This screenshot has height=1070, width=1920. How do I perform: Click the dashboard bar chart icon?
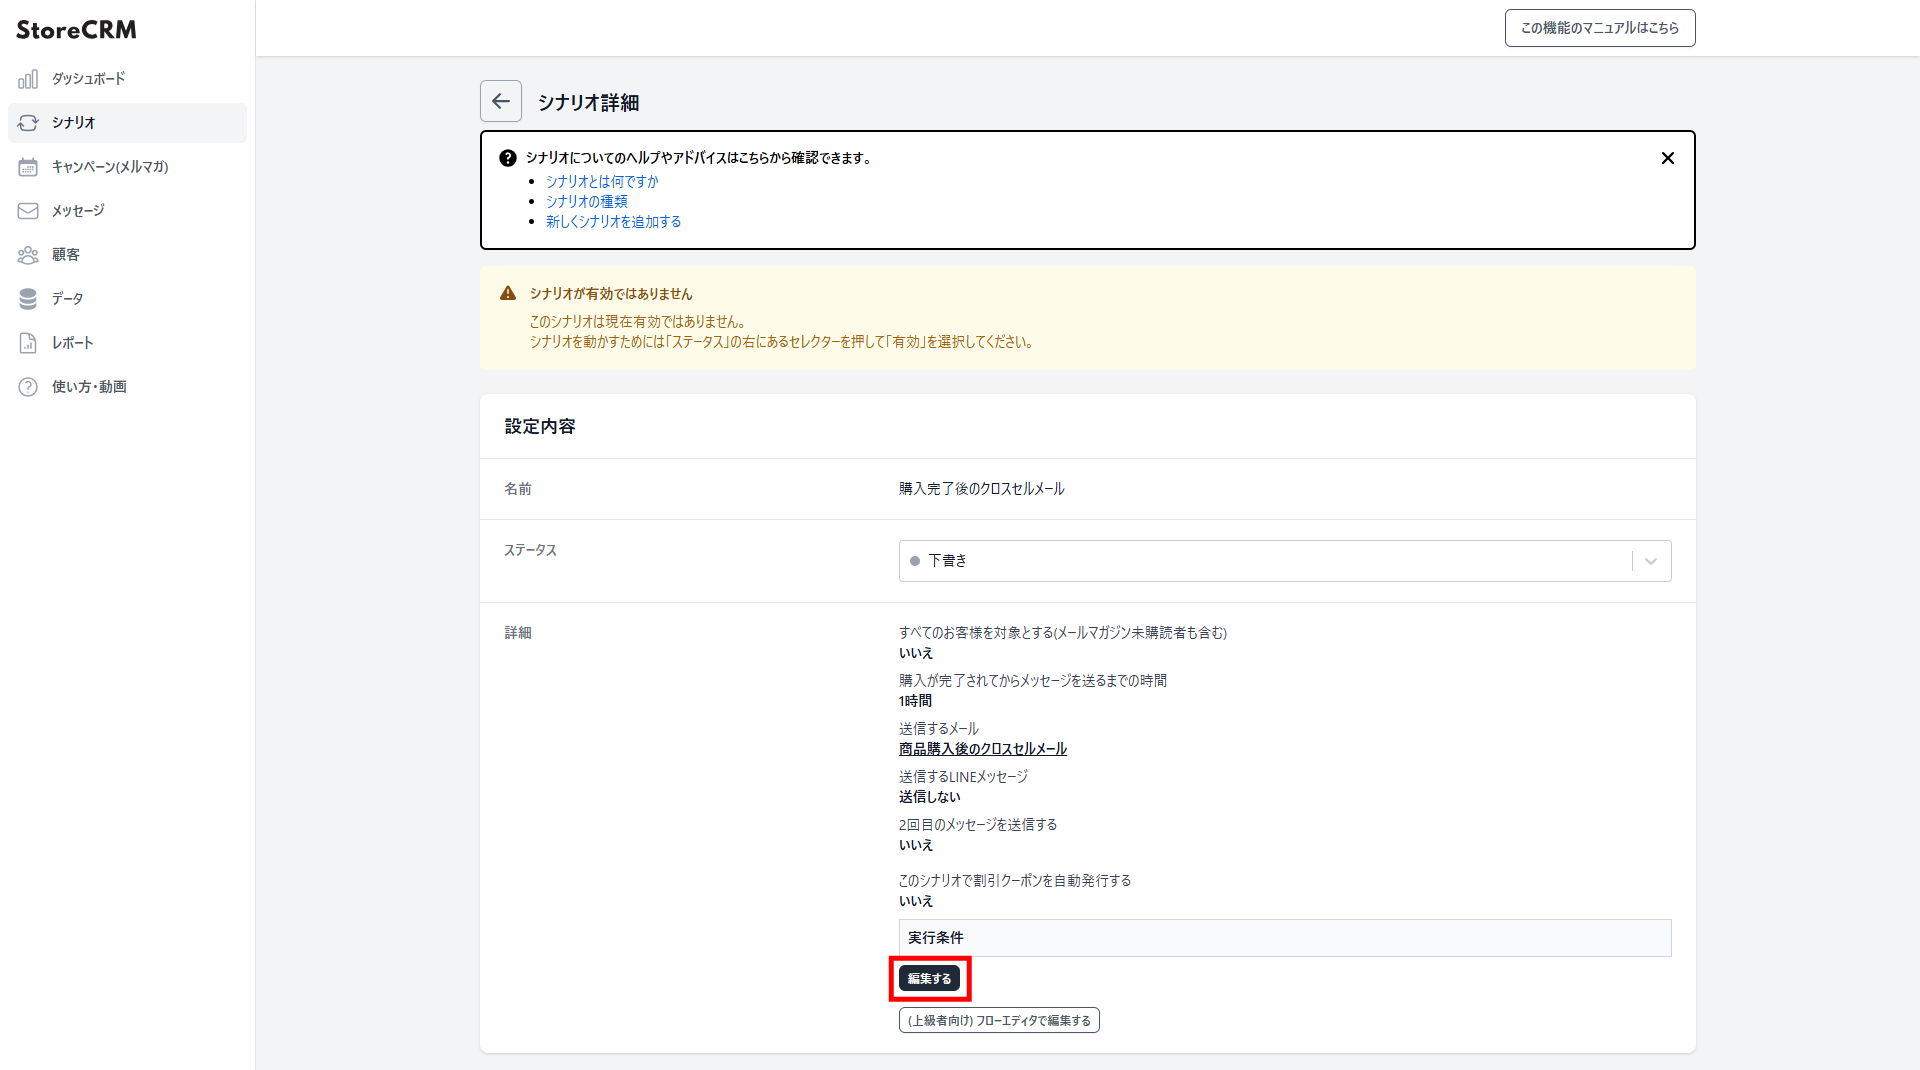28,79
